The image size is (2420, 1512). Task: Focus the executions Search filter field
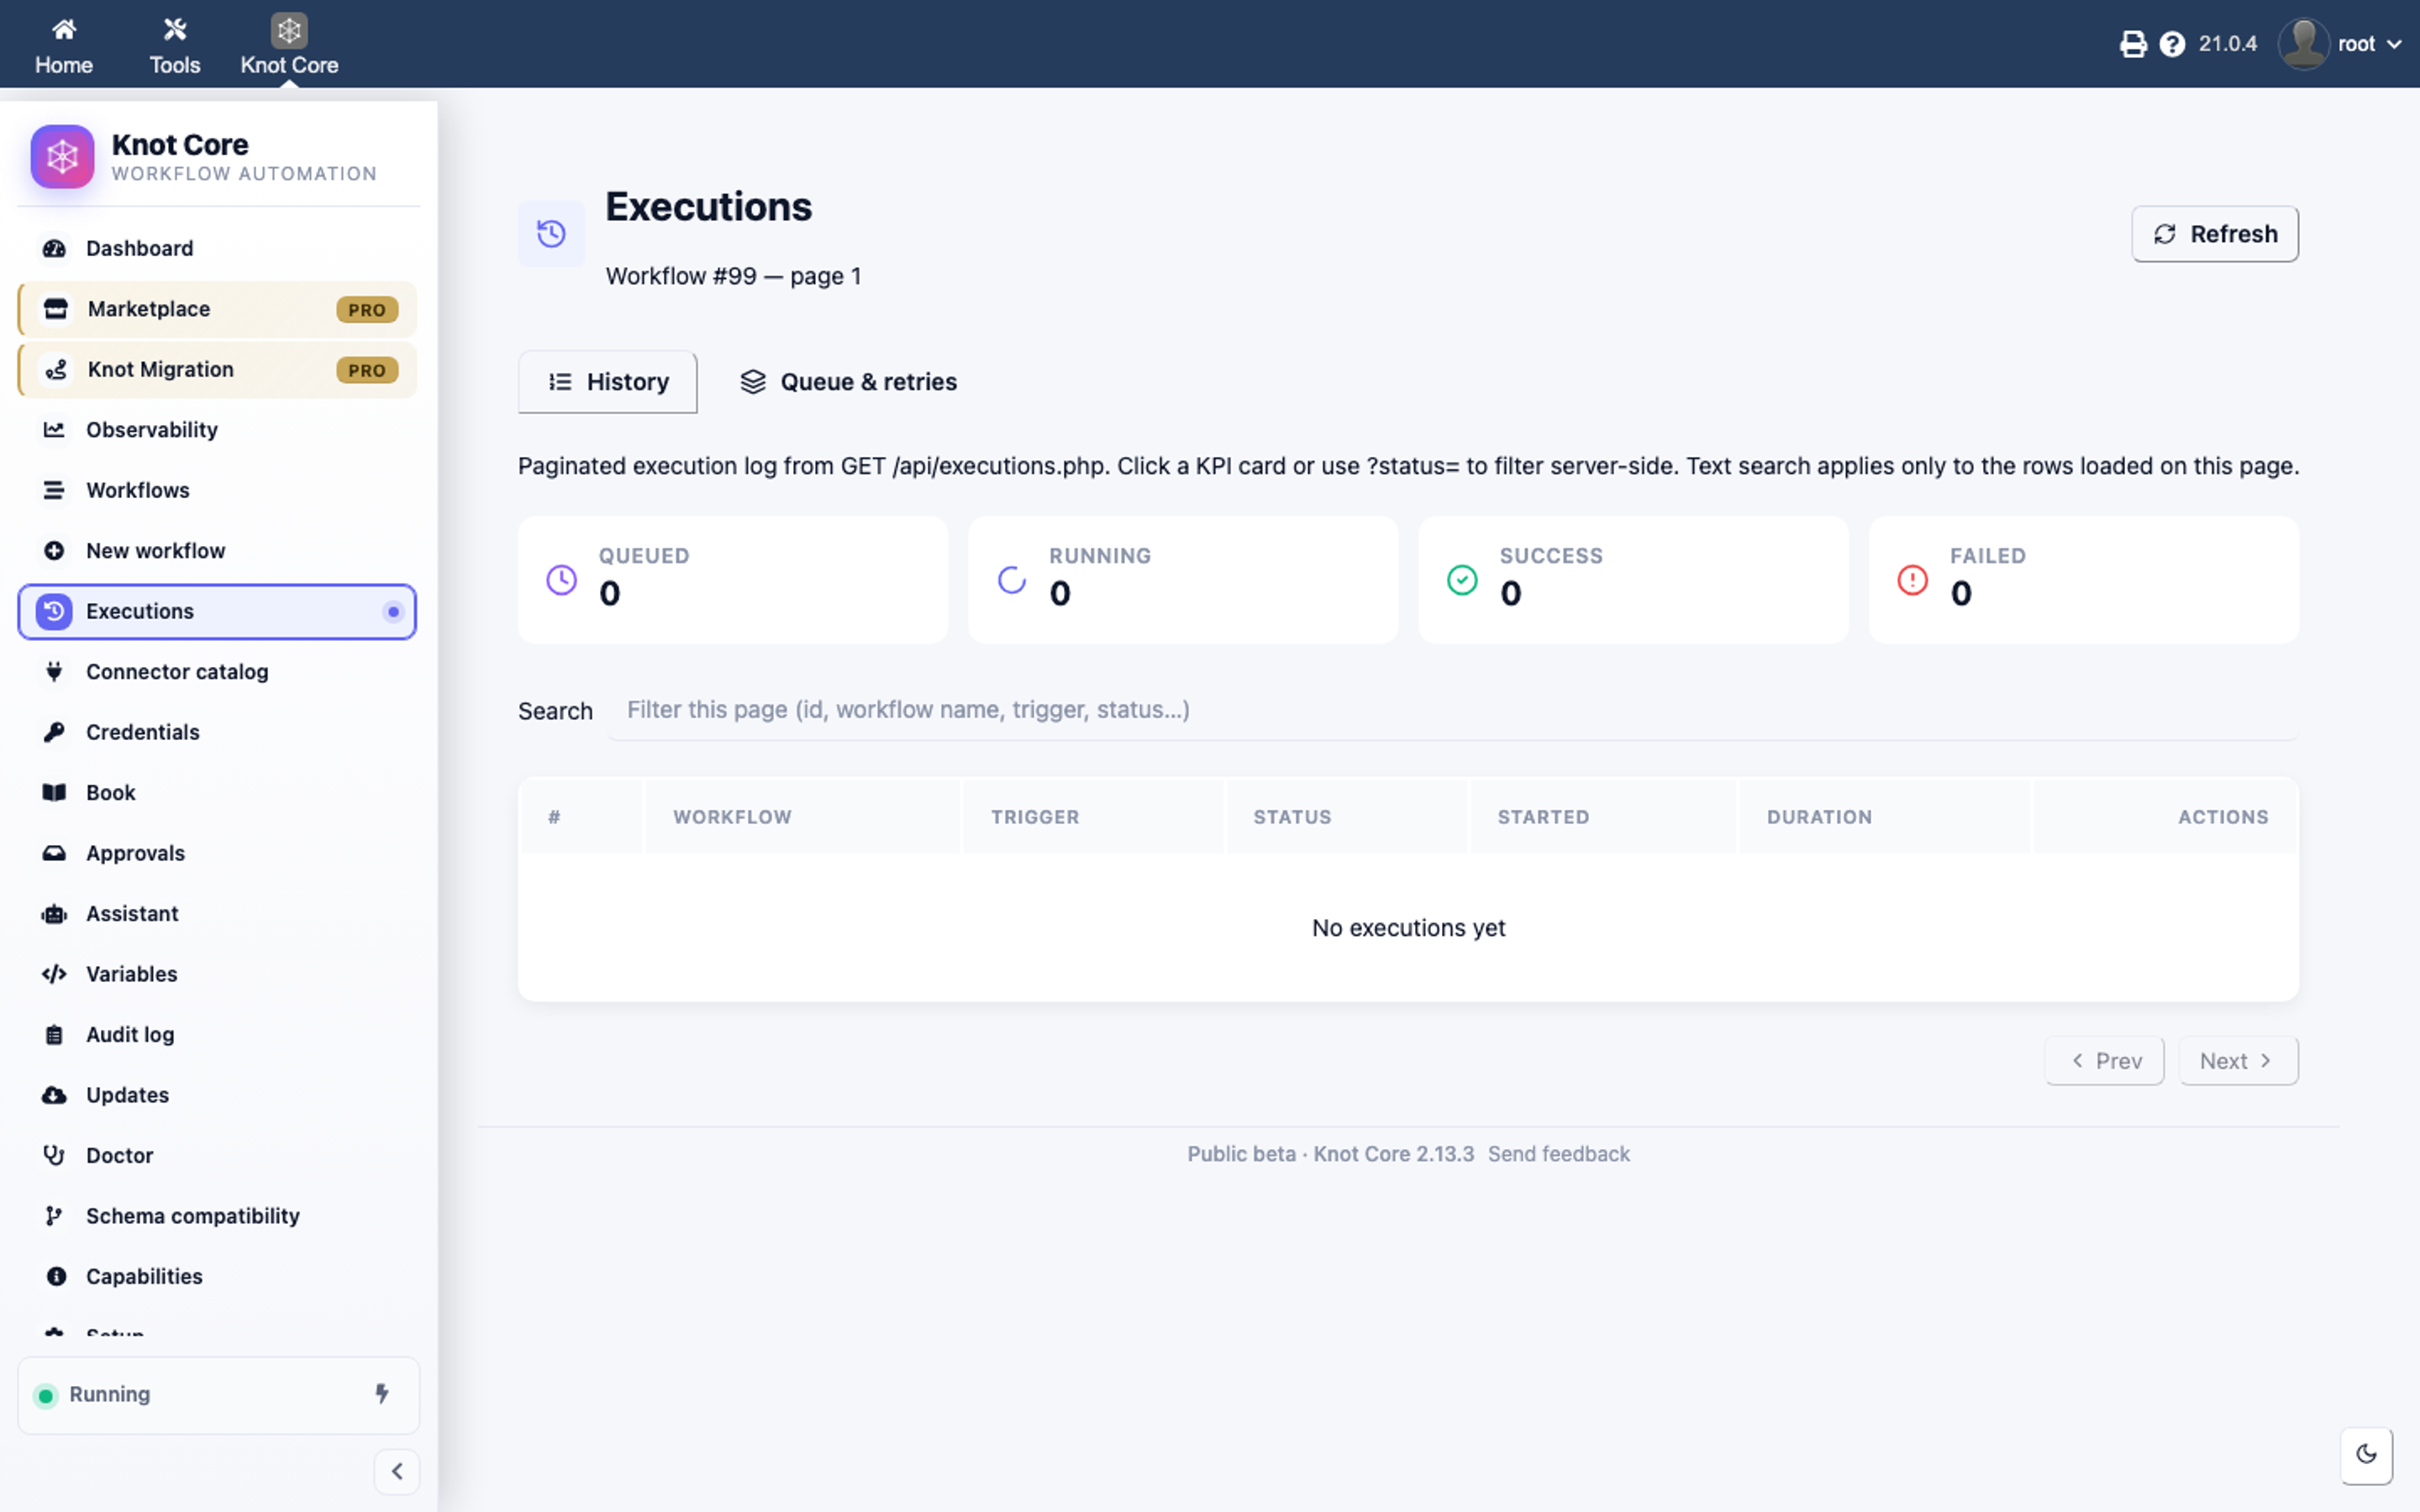(x=1453, y=710)
